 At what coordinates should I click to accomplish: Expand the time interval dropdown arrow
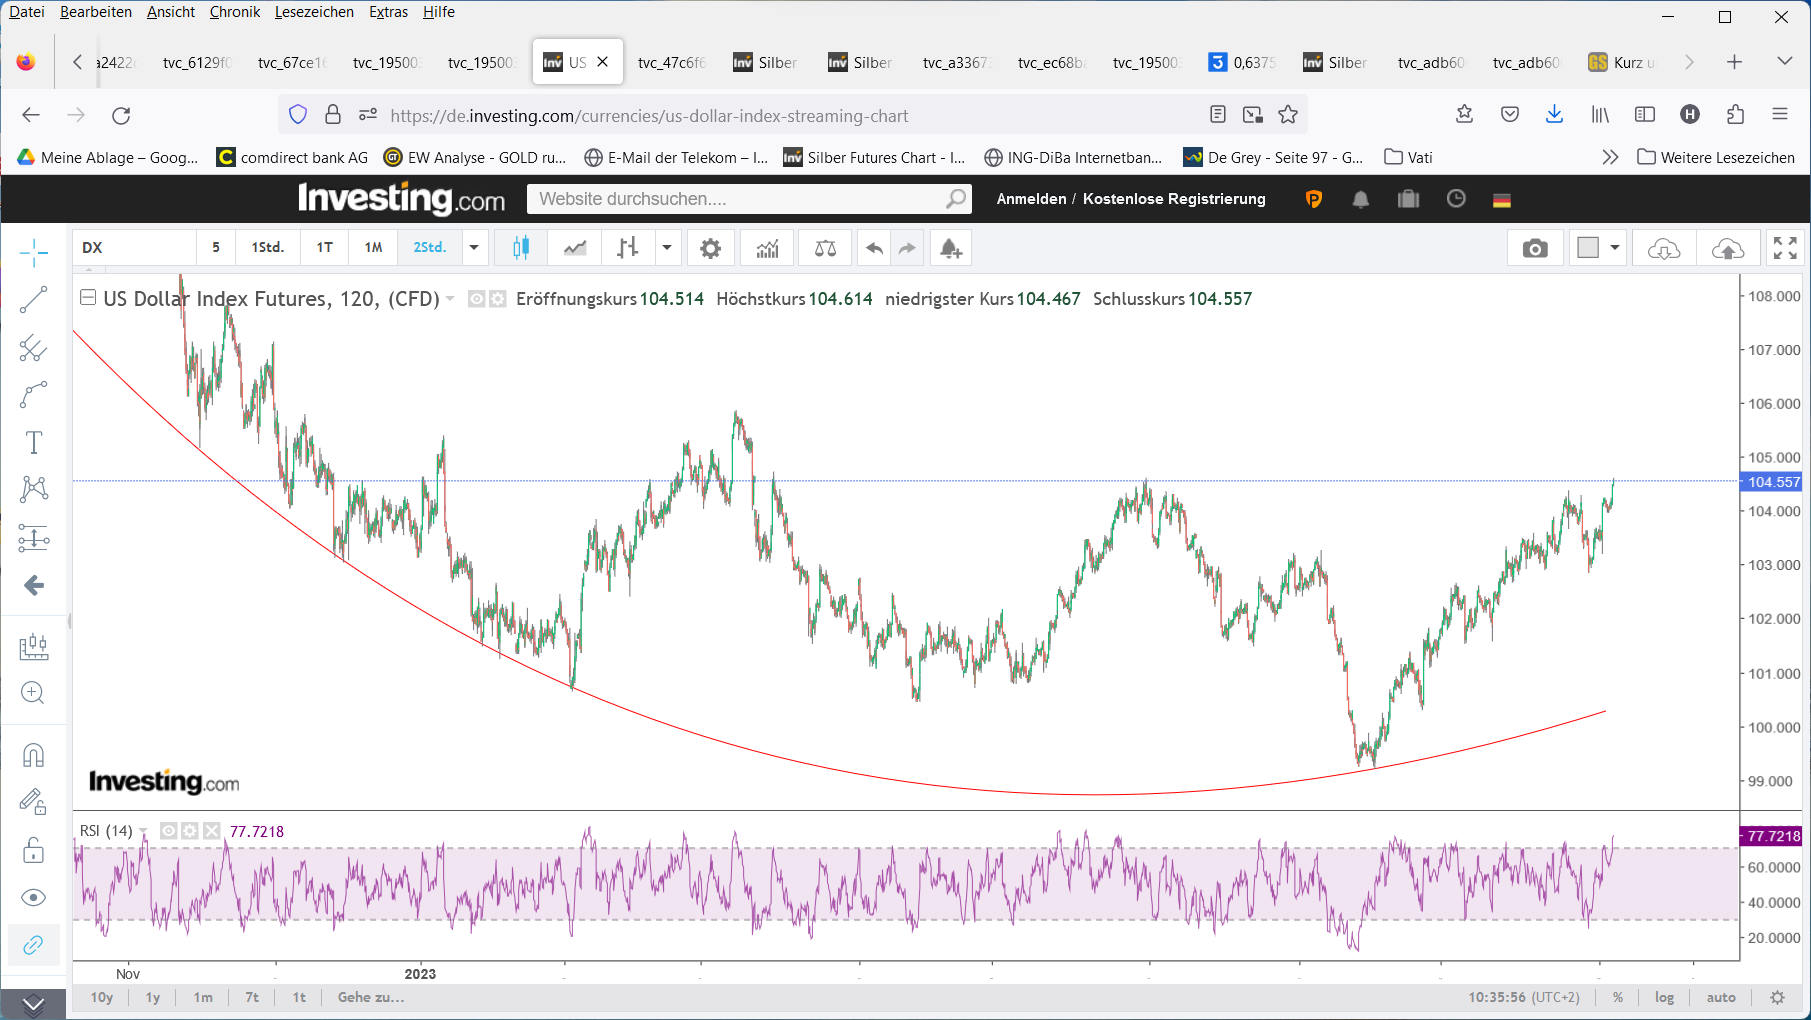(x=474, y=248)
